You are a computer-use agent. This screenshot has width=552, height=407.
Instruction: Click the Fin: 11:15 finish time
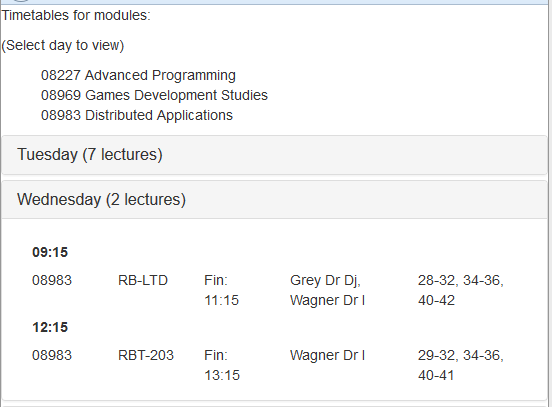[x=221, y=290]
